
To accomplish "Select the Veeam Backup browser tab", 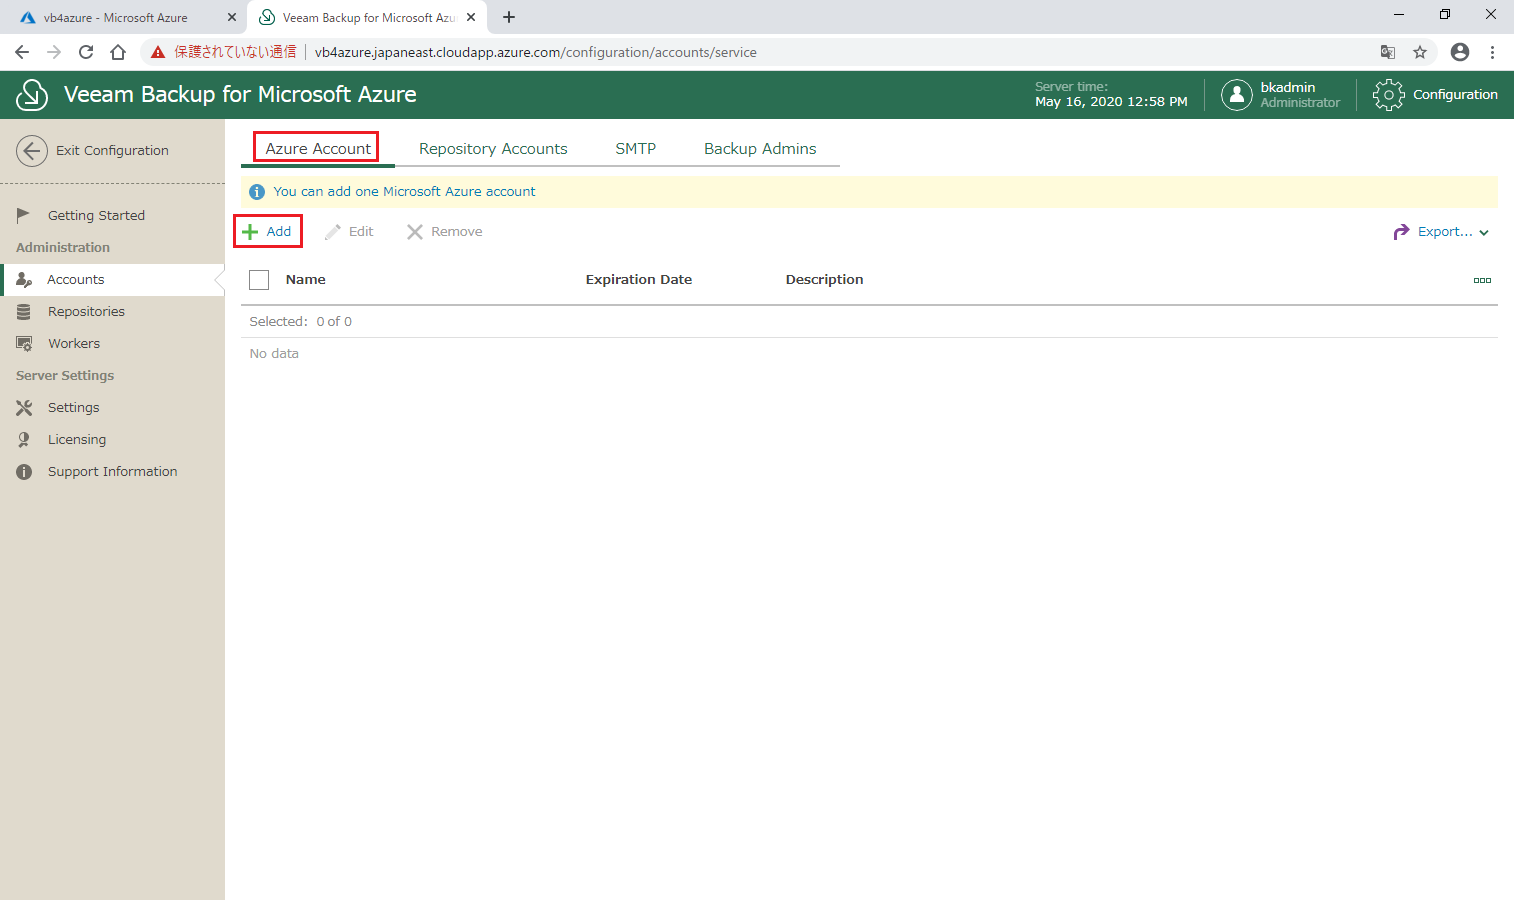I will click(x=366, y=17).
